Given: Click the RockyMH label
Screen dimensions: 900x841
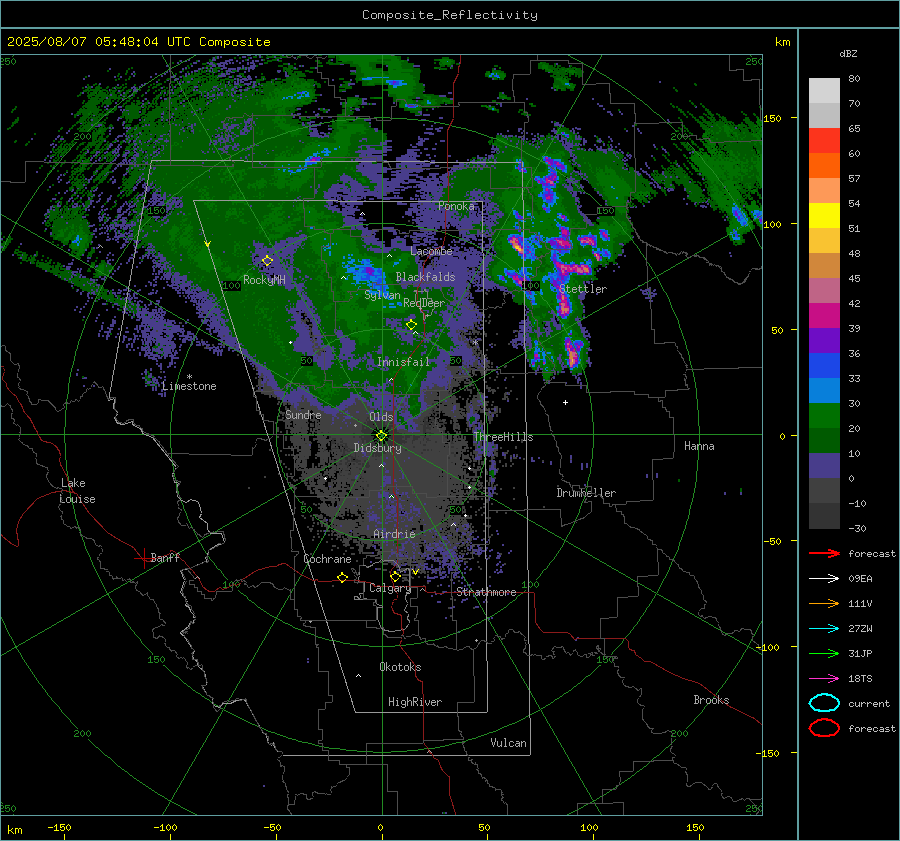Looking at the screenshot, I should (264, 280).
